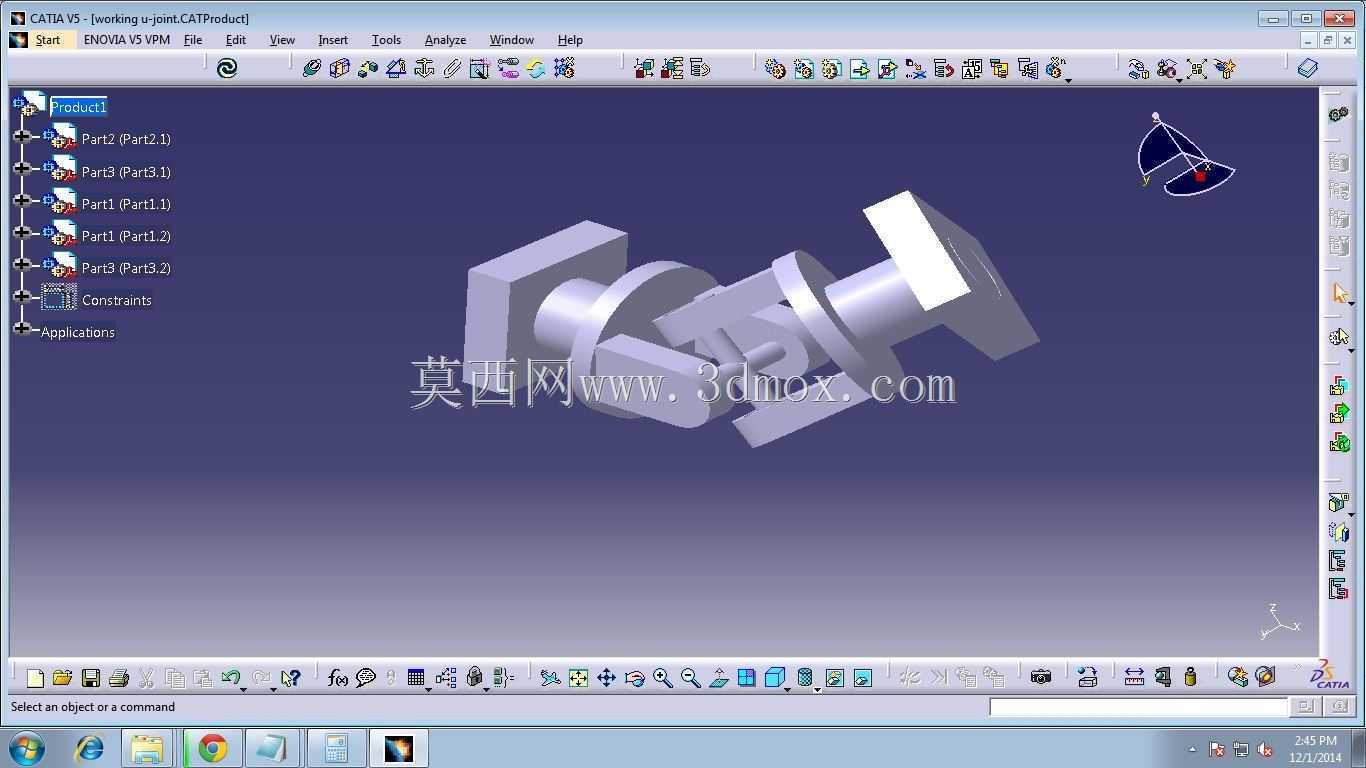Expand the Constraints tree node
Image resolution: width=1366 pixels, height=768 pixels.
point(22,297)
